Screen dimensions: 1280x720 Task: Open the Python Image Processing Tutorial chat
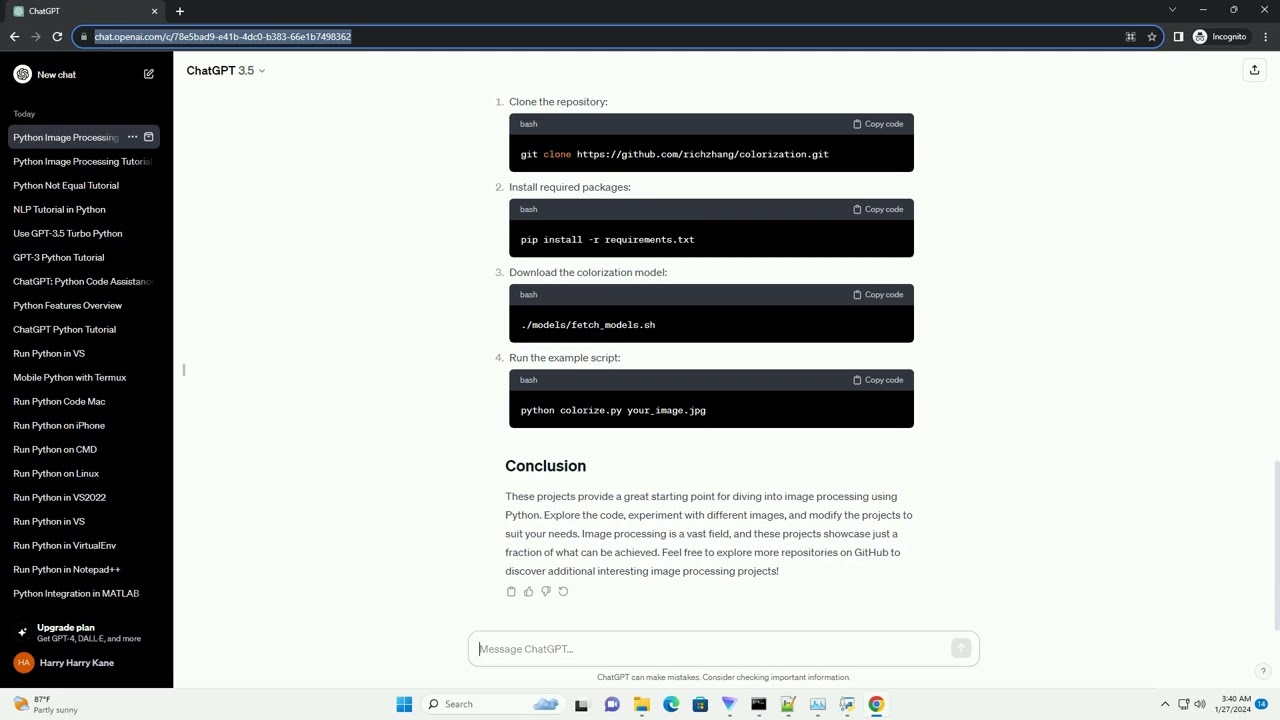(x=84, y=161)
